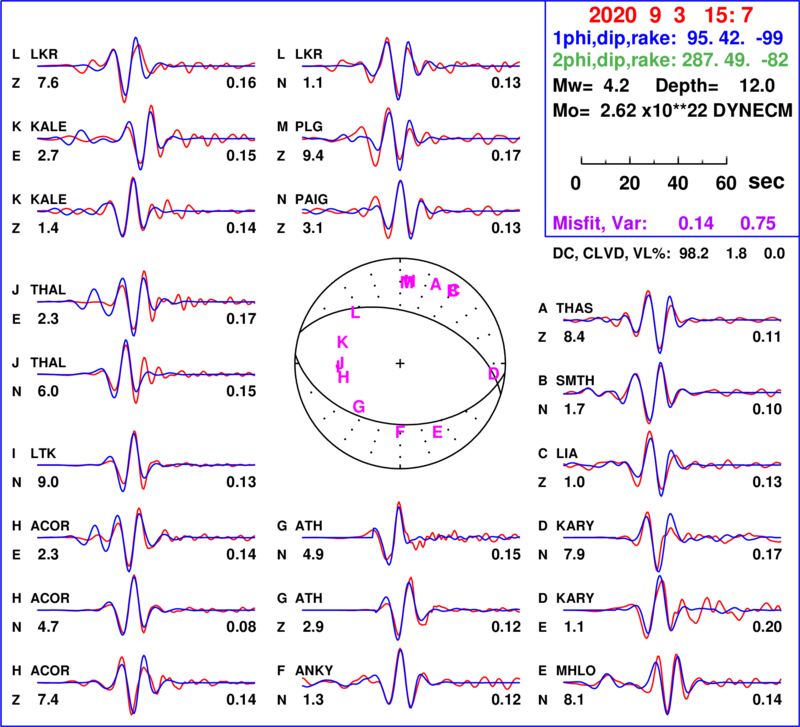
Task: Click the 'ANKY' station label
Action: 314,670
